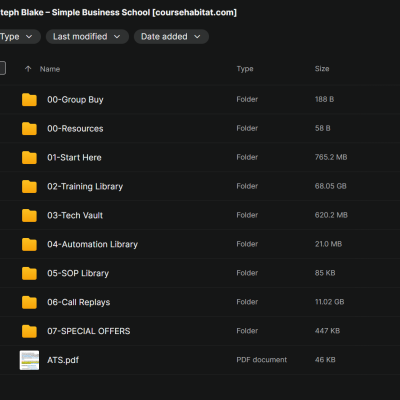This screenshot has height=400, width=400.
Task: Open the Last modified filter dropdown
Action: [87, 37]
